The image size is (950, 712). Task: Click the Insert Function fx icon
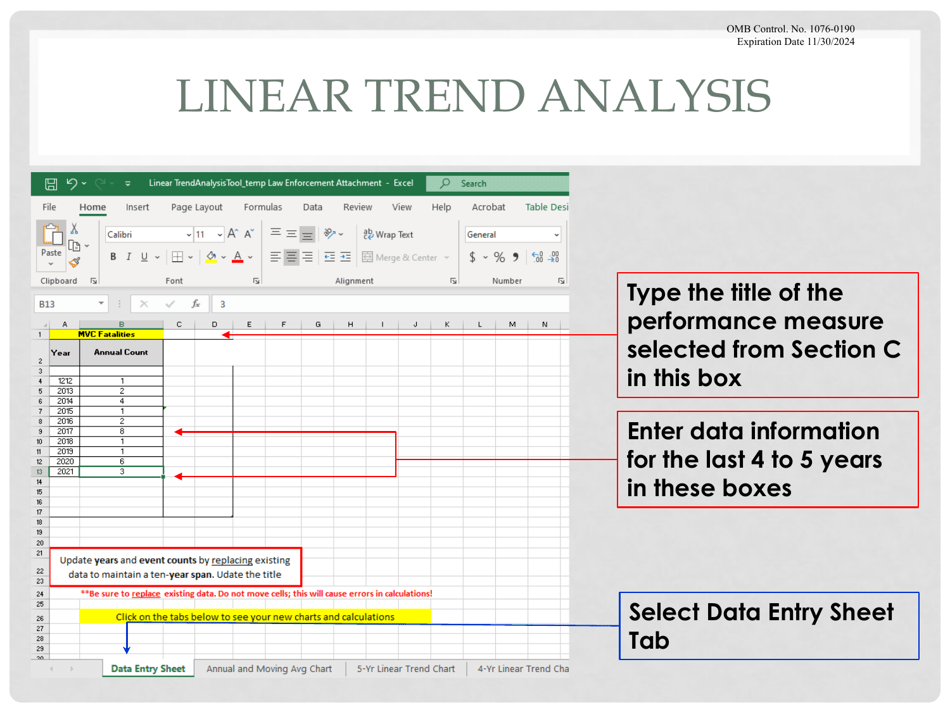(196, 304)
